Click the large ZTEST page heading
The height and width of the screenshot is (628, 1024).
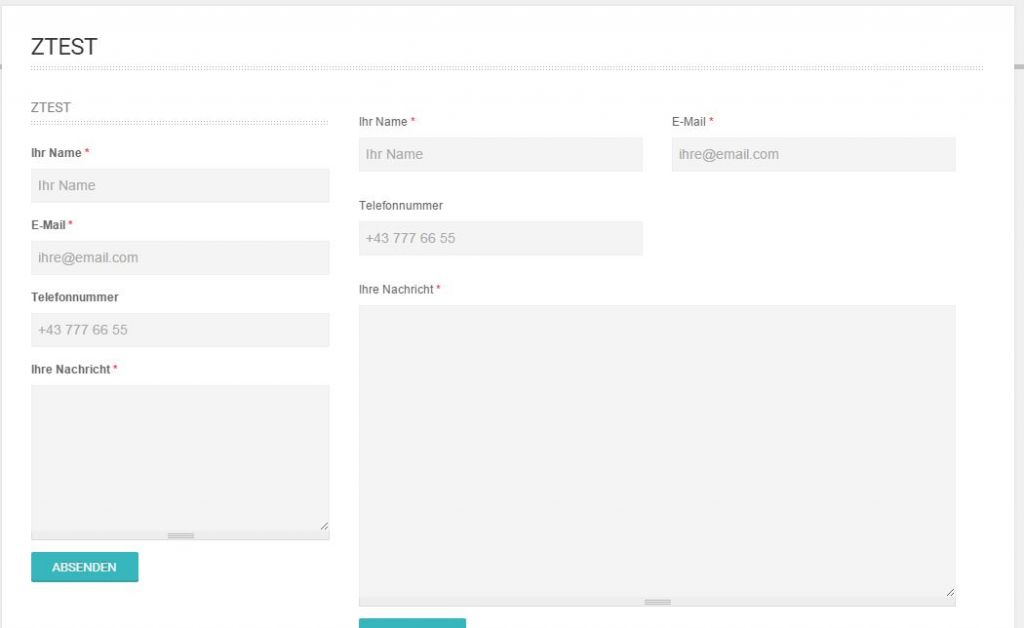[64, 46]
